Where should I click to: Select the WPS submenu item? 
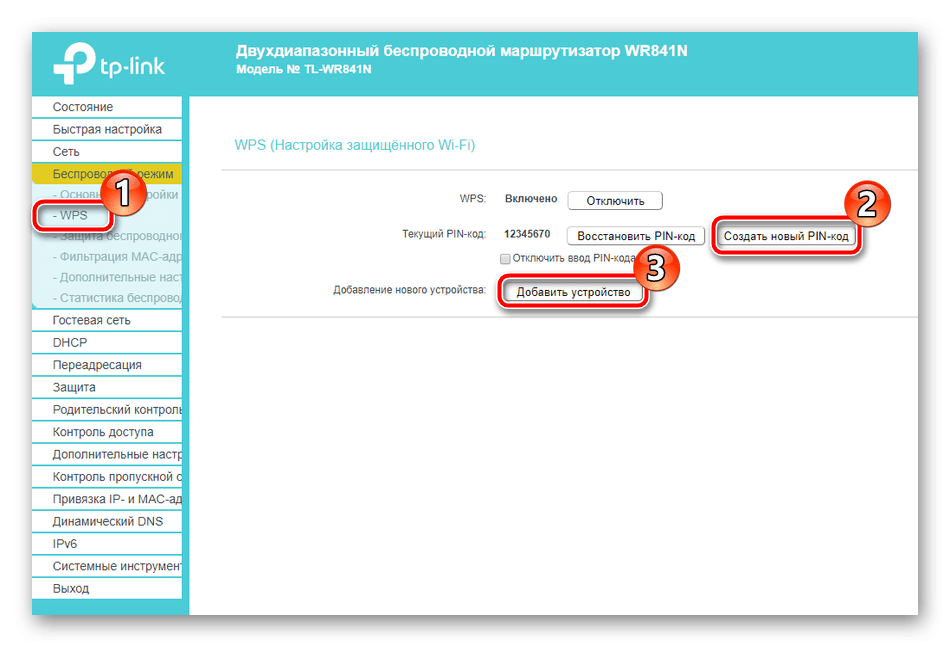73,215
